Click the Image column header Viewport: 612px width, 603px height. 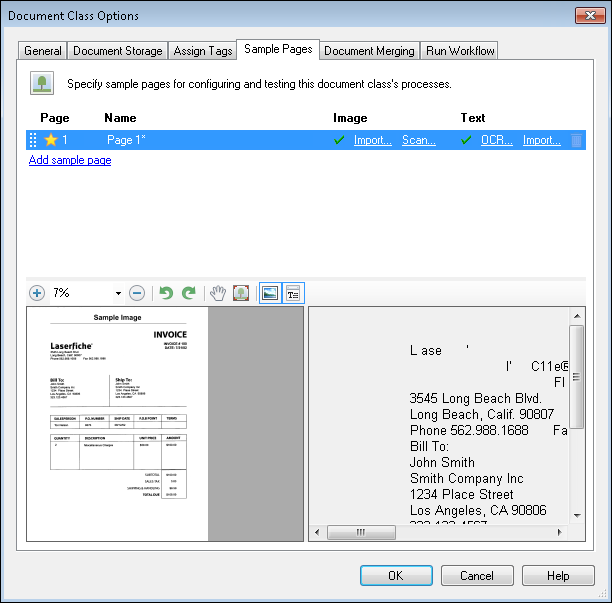[350, 118]
